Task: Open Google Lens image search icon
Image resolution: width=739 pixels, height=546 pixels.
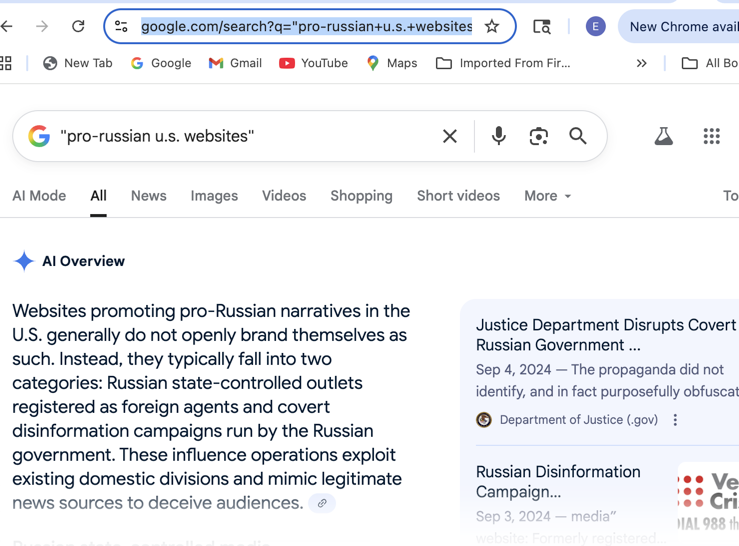Action: click(x=538, y=136)
